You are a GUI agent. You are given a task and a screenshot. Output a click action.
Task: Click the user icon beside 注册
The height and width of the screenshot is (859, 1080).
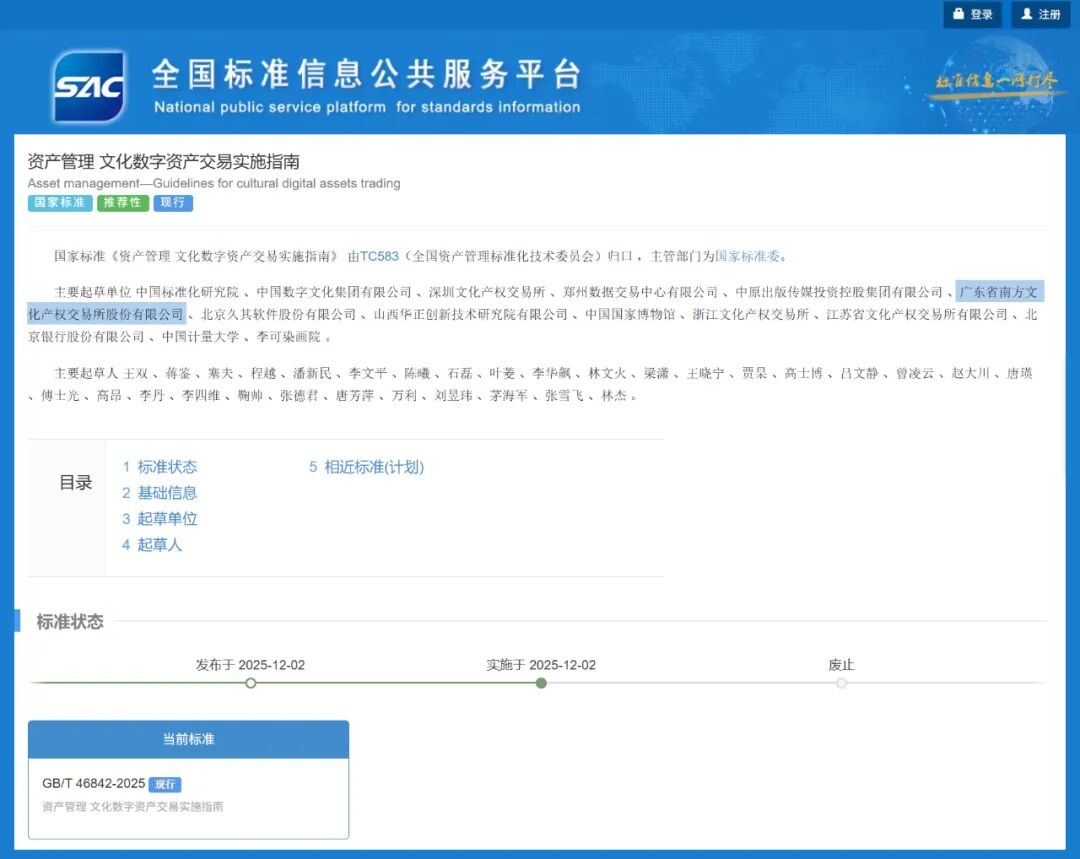(x=1026, y=14)
